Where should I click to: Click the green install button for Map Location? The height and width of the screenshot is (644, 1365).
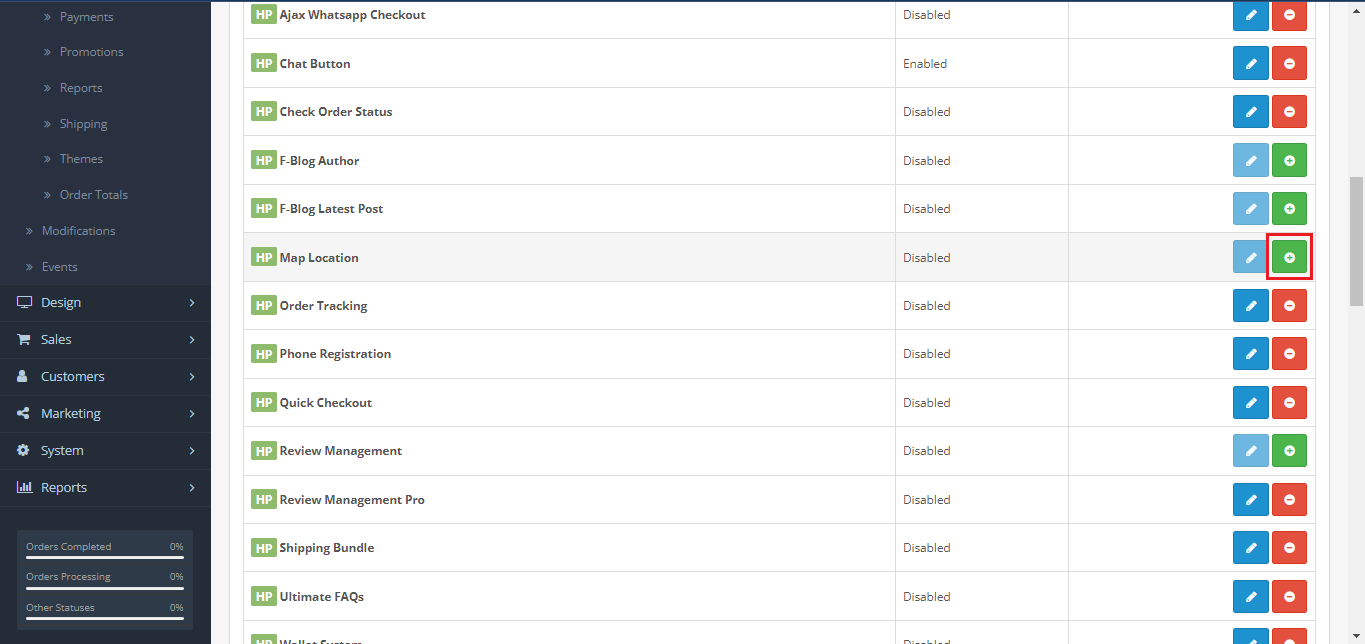(1289, 258)
